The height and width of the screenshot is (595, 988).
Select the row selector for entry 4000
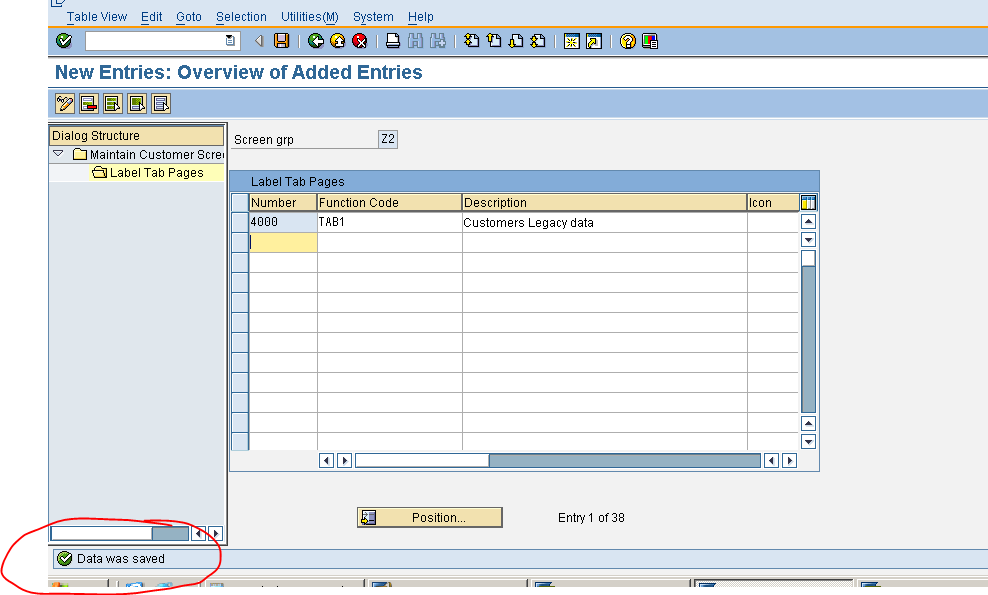pos(239,219)
